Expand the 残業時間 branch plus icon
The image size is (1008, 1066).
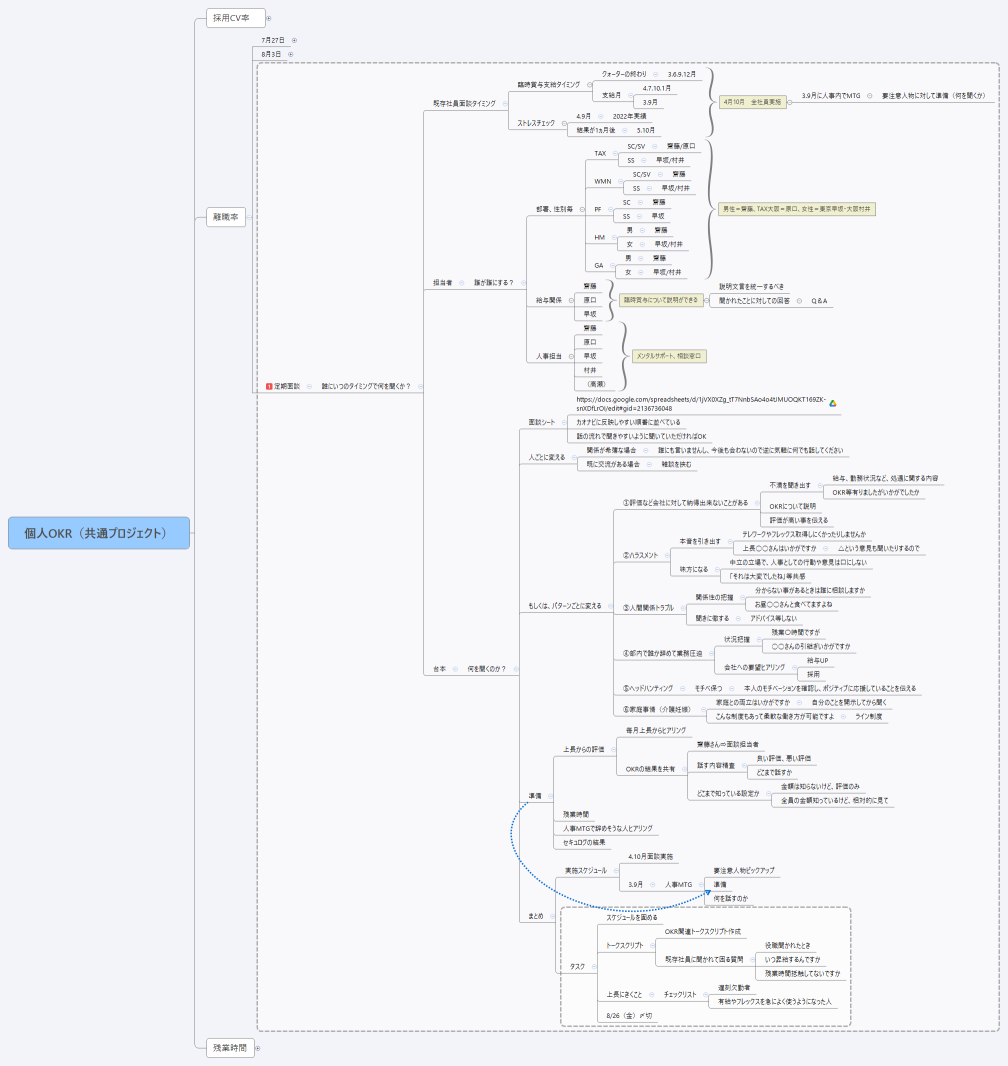click(x=258, y=1048)
